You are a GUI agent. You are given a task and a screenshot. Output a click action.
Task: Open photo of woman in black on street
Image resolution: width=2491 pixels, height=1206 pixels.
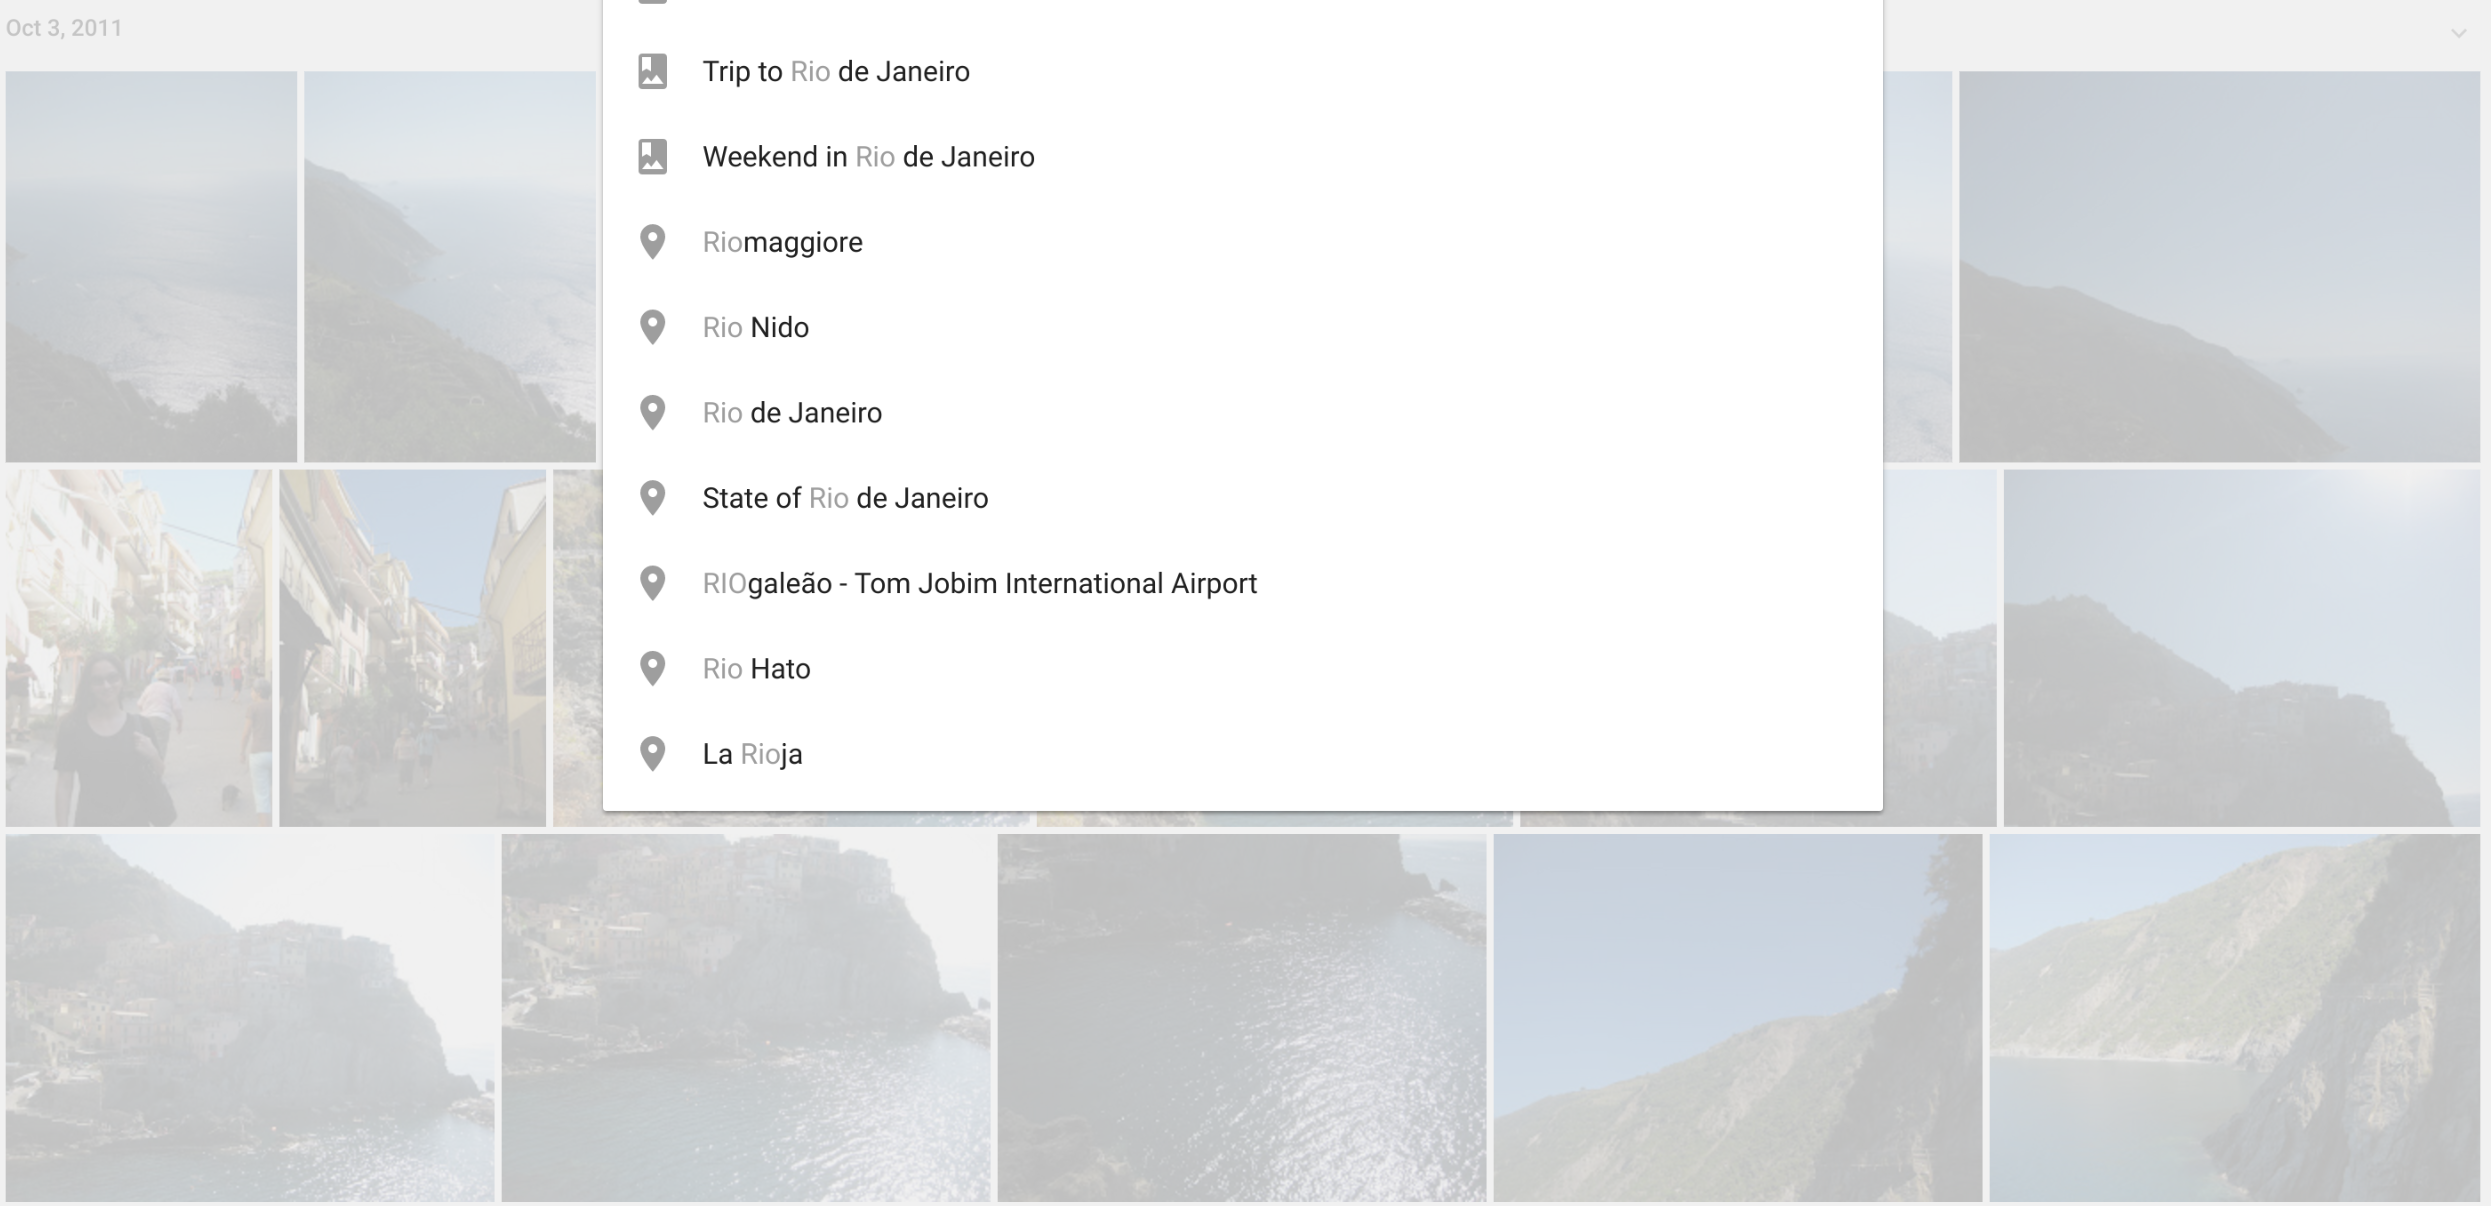click(138, 648)
